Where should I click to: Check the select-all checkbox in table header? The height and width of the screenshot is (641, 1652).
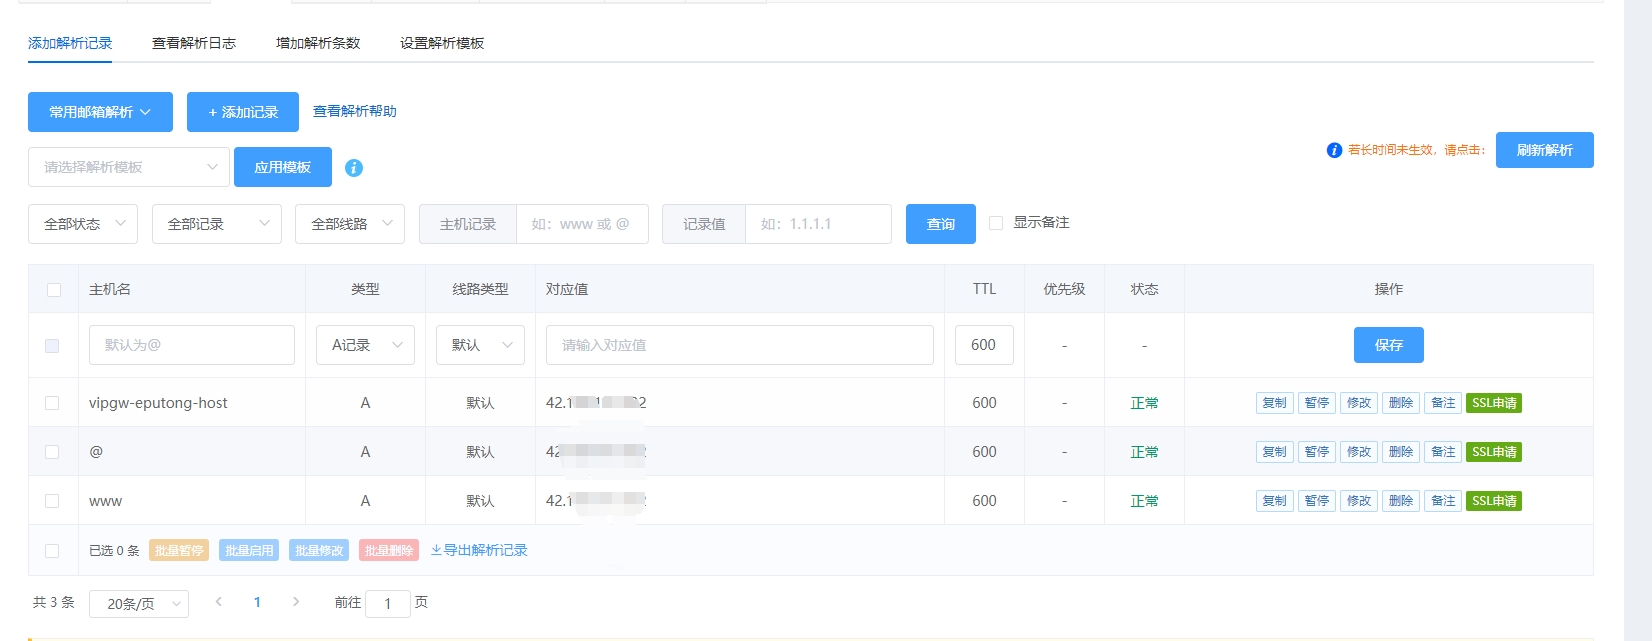pyautogui.click(x=54, y=290)
